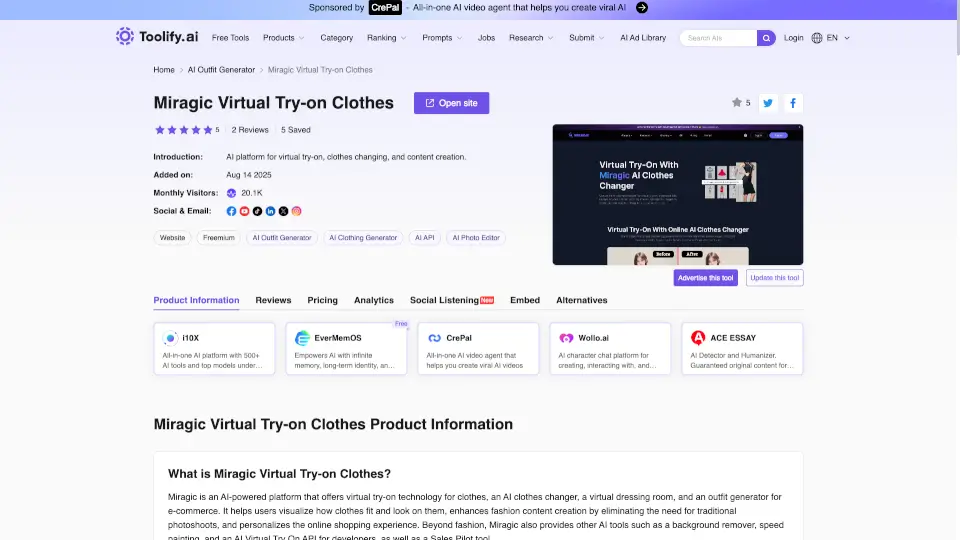Screen dimensions: 960x540
Task: Share the tool on Facebook
Action: [x=793, y=103]
